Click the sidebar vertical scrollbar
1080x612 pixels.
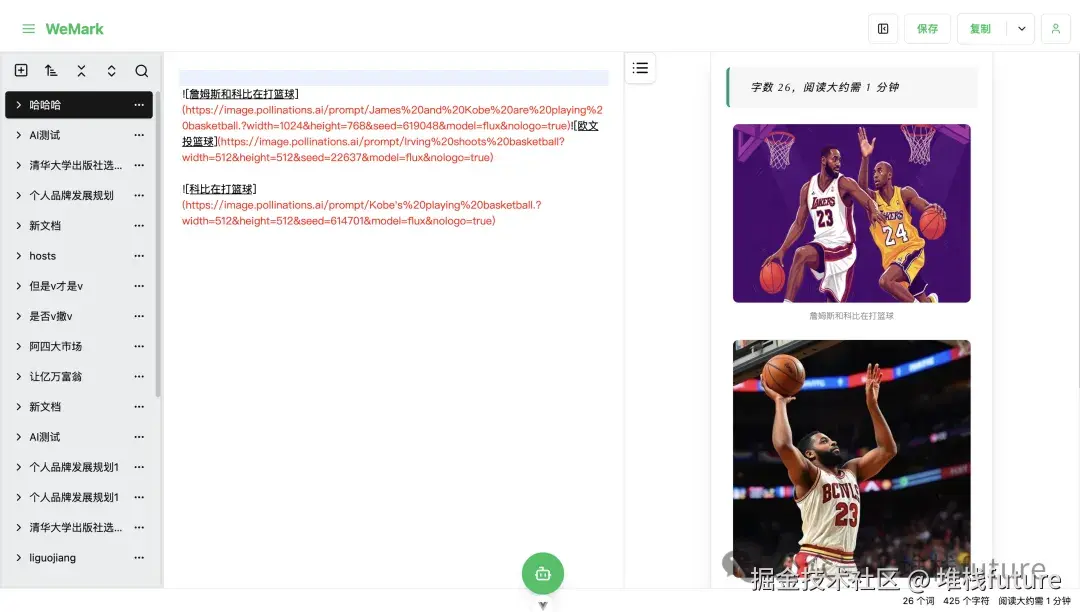tap(158, 244)
